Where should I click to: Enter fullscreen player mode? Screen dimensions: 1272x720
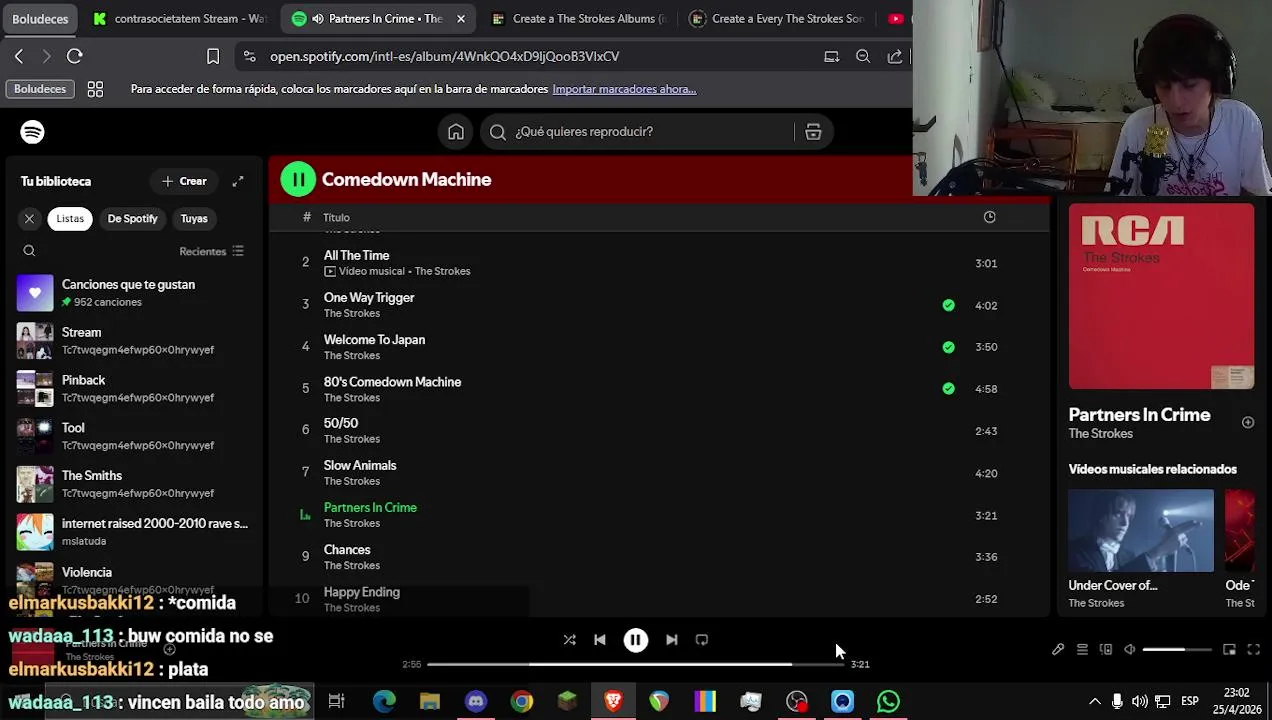1253,650
